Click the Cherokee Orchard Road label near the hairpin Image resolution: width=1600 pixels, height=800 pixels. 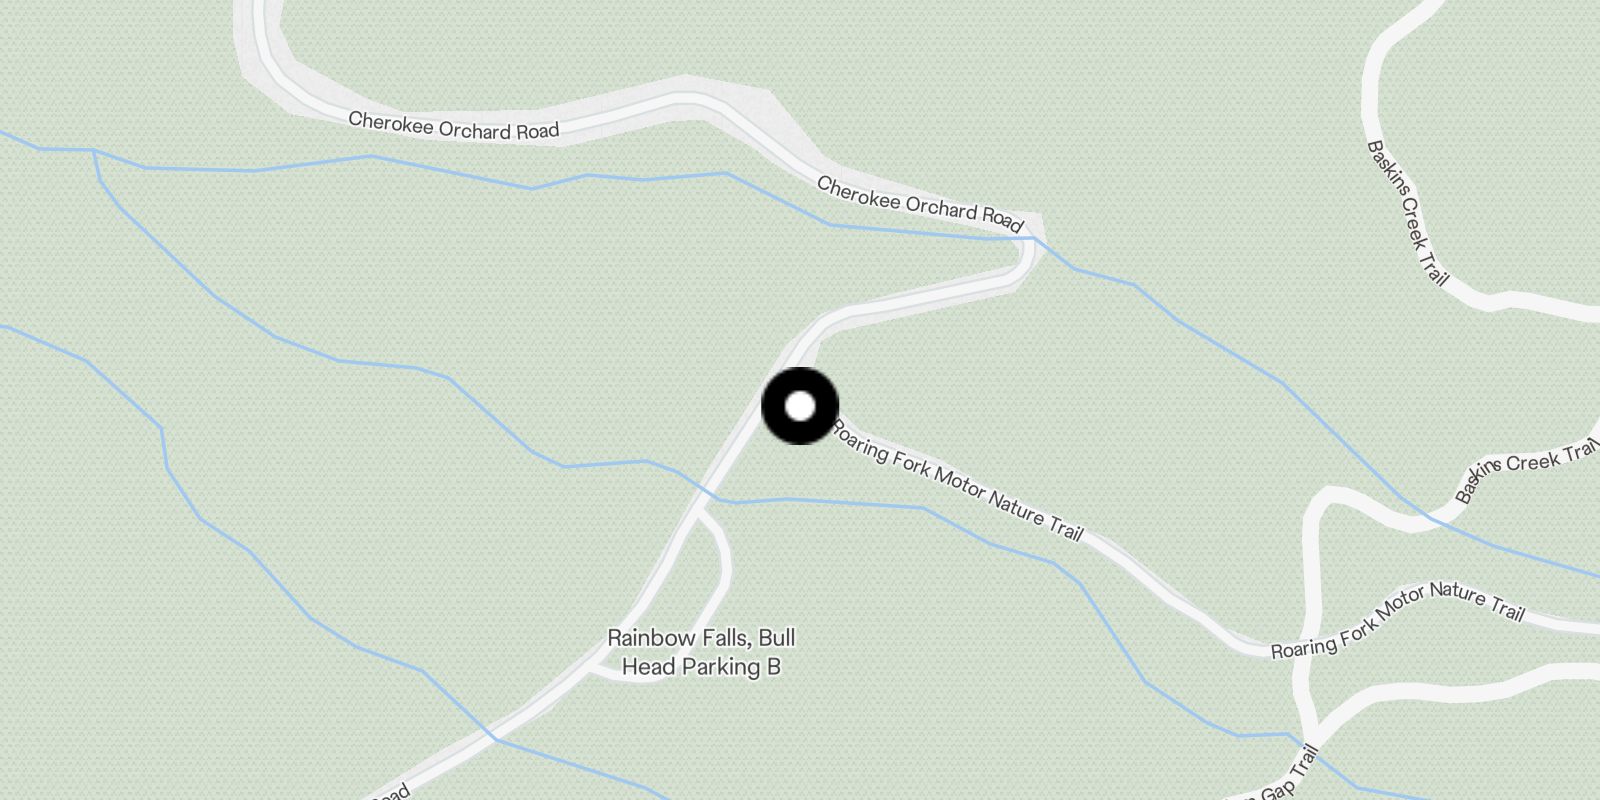tap(920, 204)
